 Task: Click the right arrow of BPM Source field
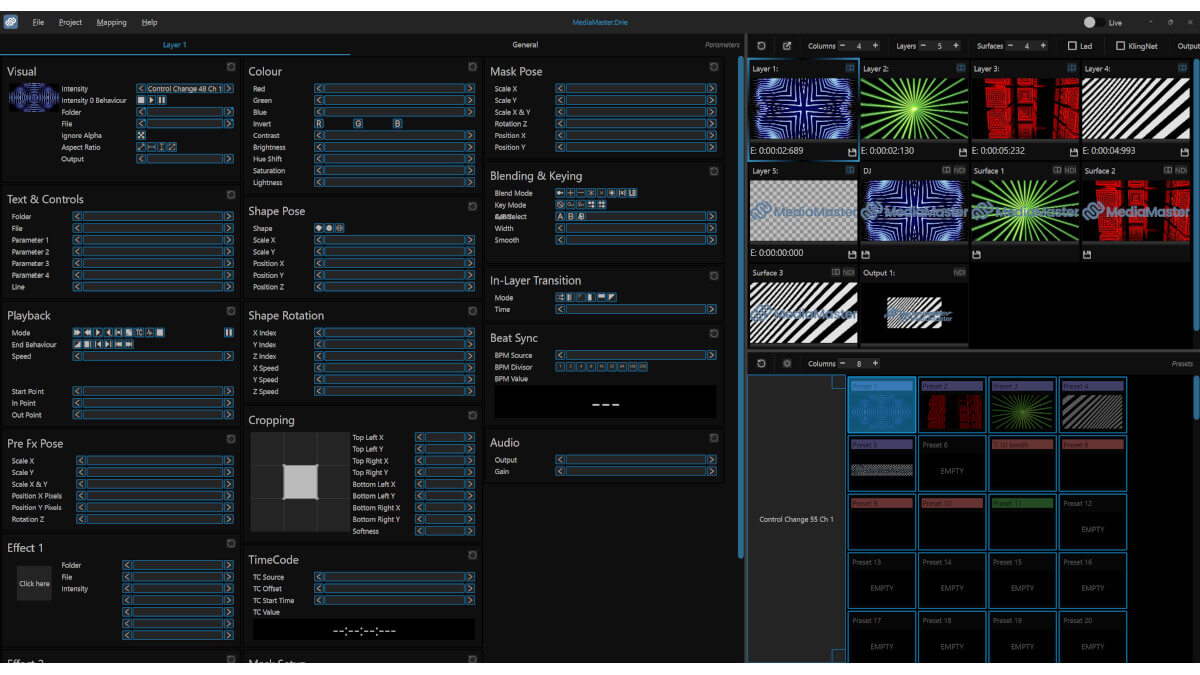click(711, 355)
